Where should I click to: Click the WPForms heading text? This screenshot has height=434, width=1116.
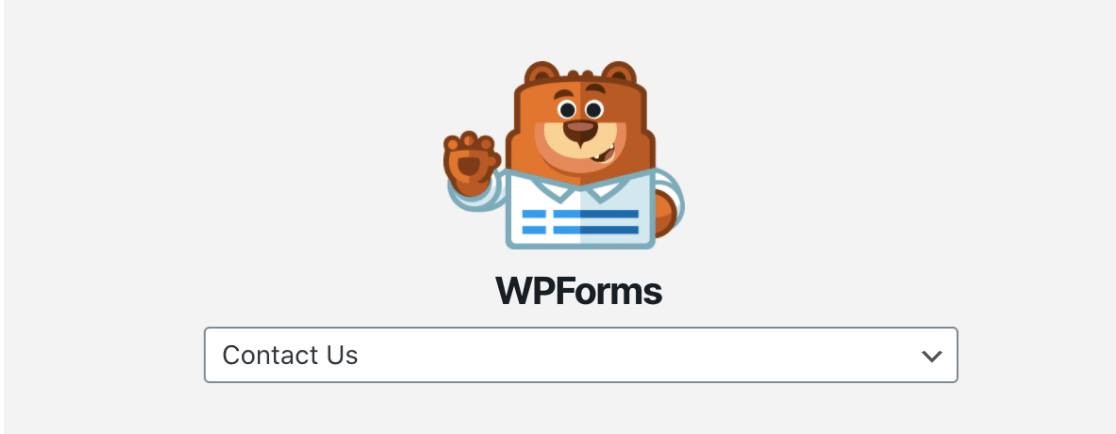[x=579, y=290]
